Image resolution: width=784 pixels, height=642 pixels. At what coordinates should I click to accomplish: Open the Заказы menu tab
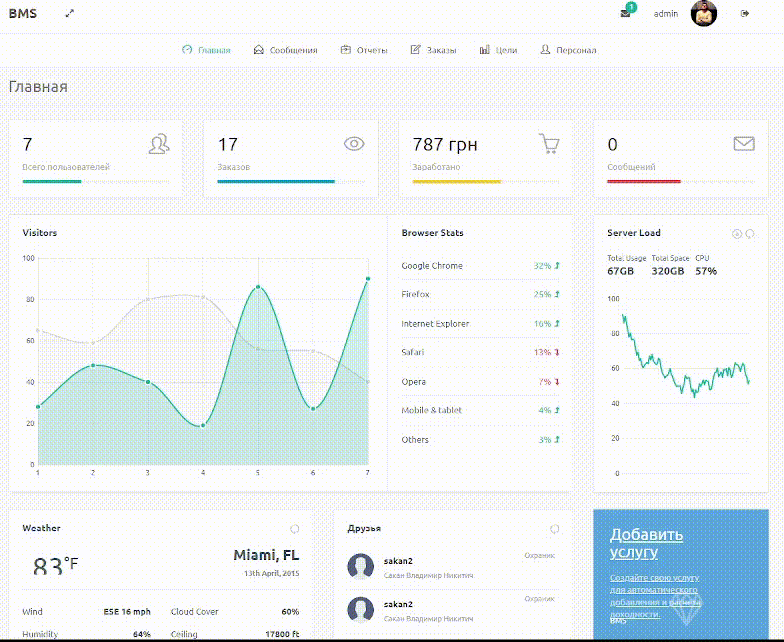click(x=433, y=50)
